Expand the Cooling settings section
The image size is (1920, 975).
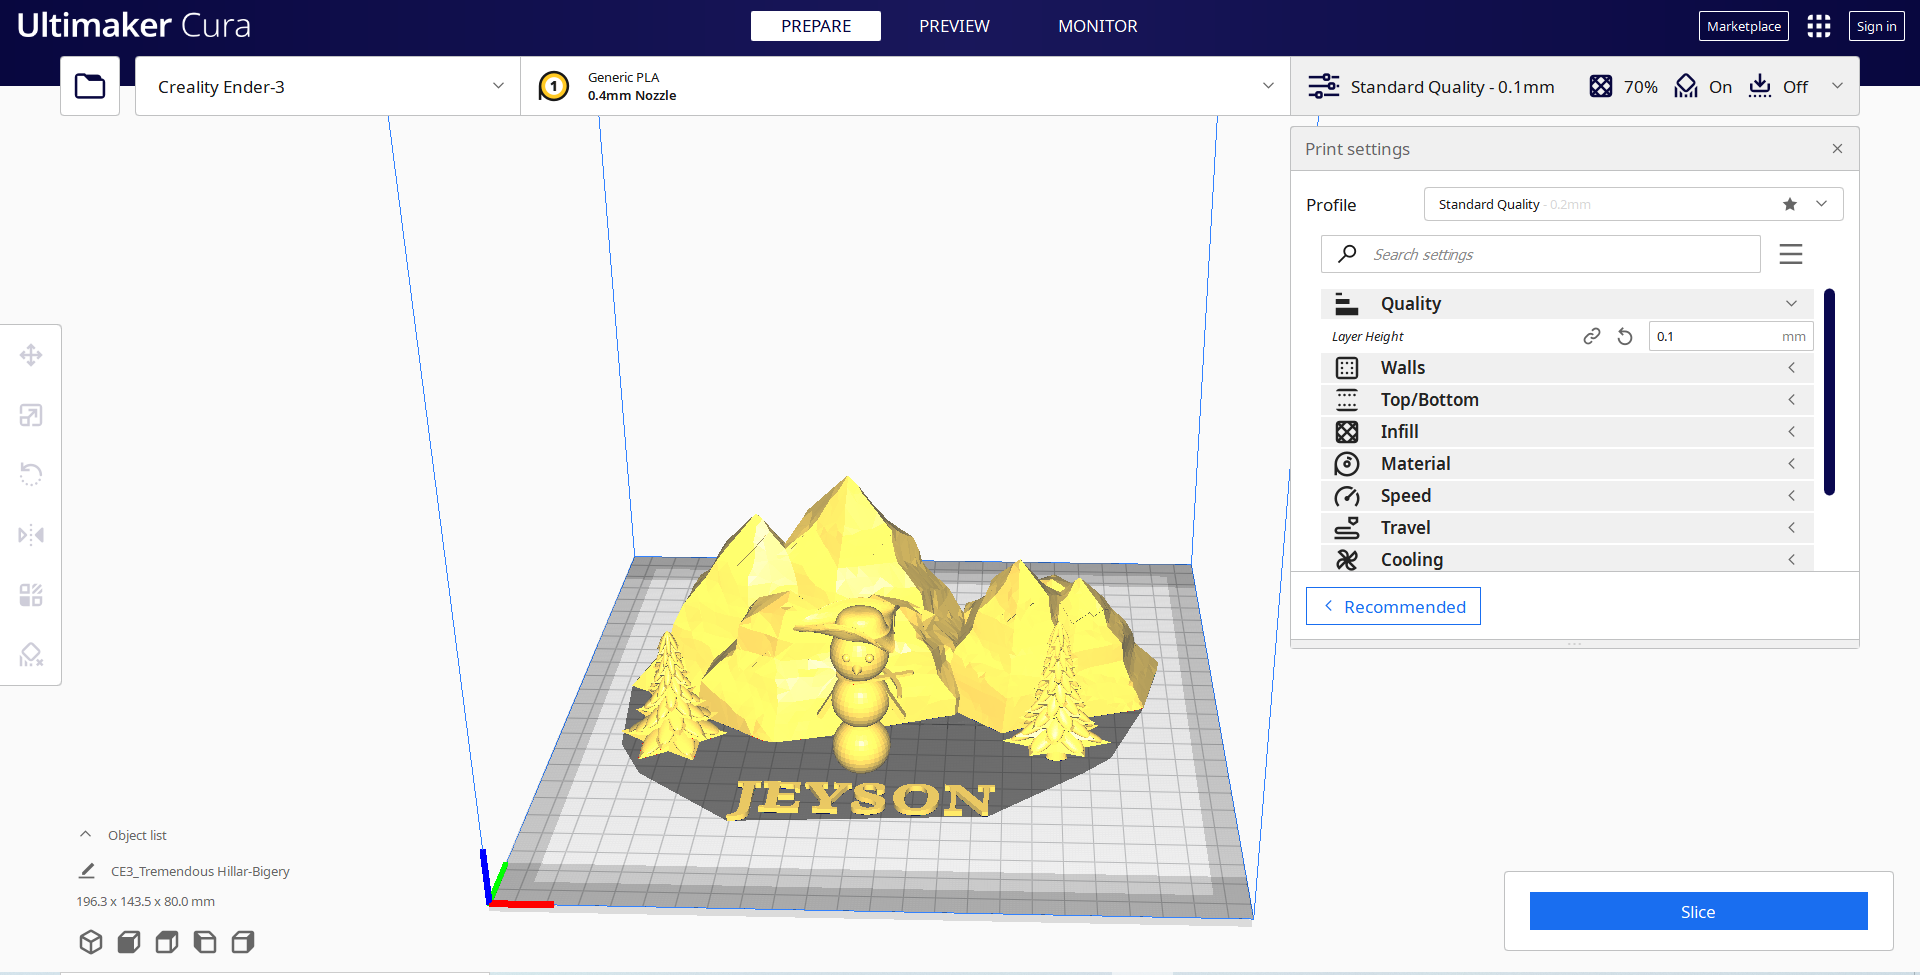(x=1567, y=559)
